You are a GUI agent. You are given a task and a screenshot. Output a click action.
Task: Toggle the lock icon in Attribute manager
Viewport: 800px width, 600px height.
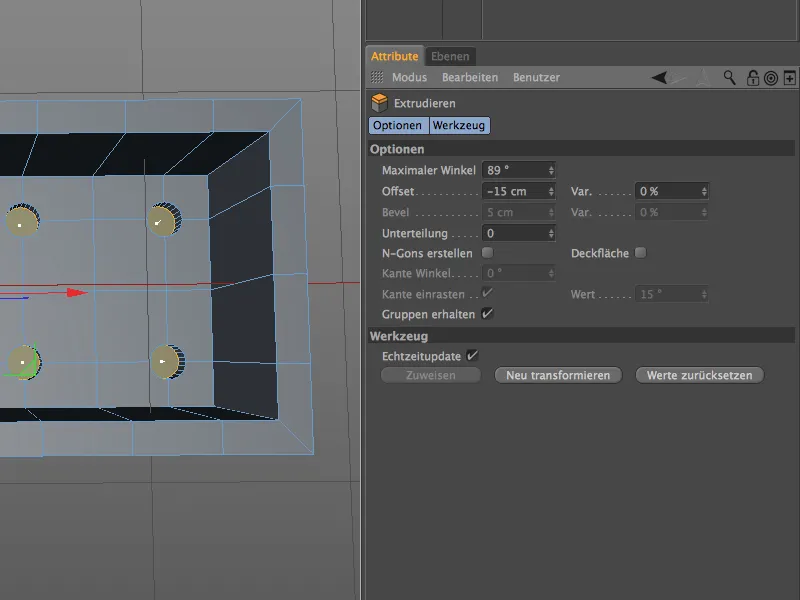[x=753, y=78]
